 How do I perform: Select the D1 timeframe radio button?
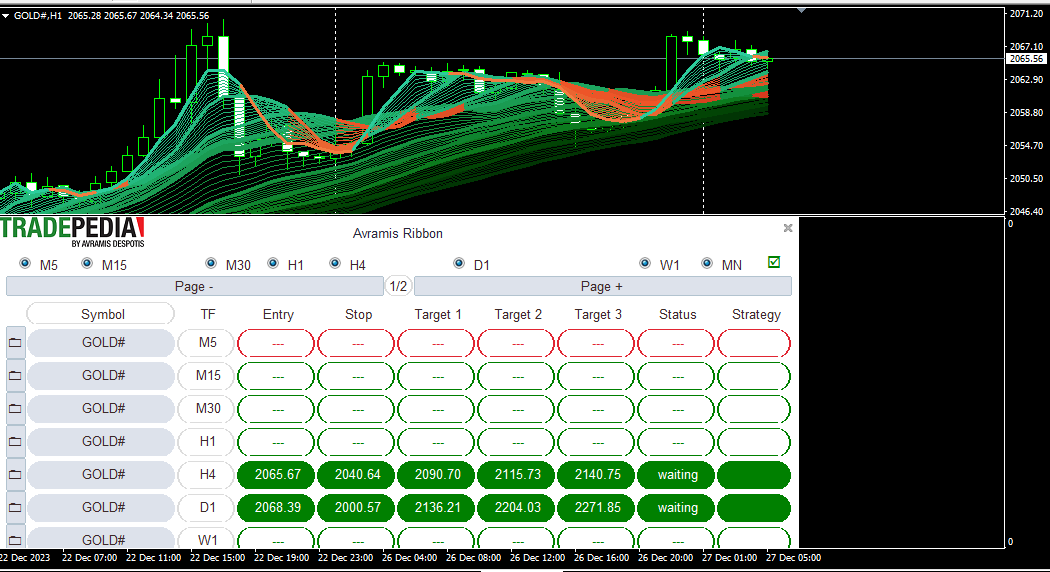(x=459, y=263)
